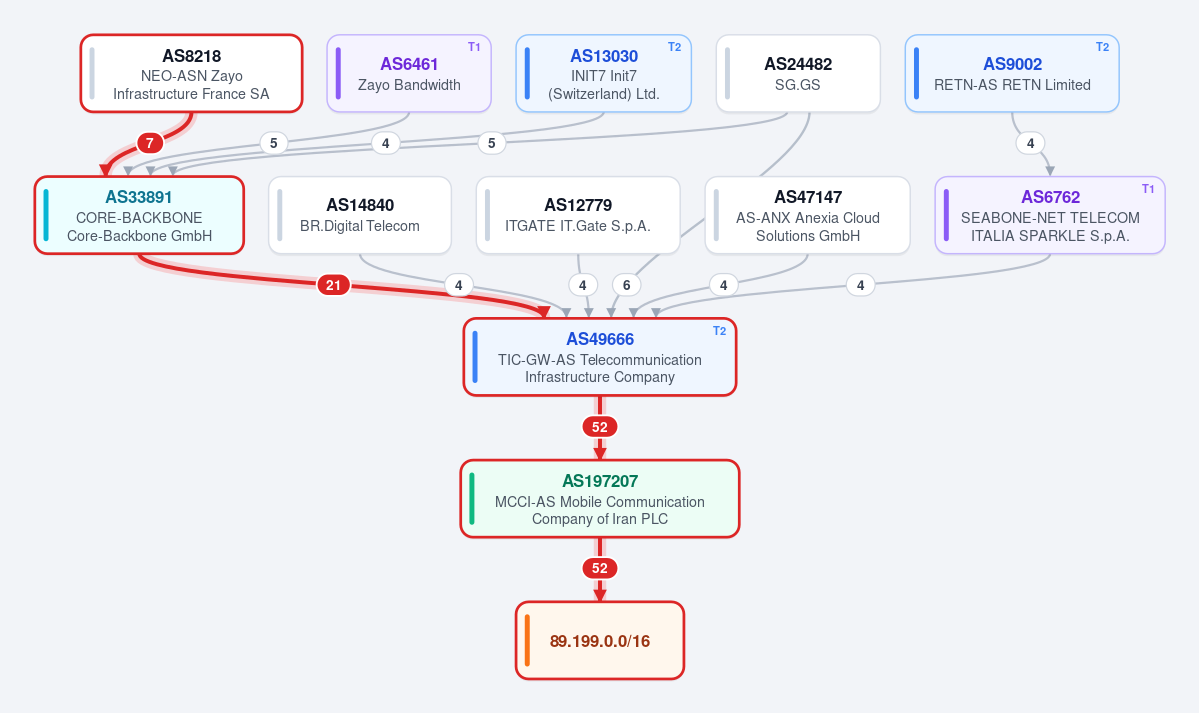Click the red 7 edge badge

[150, 143]
